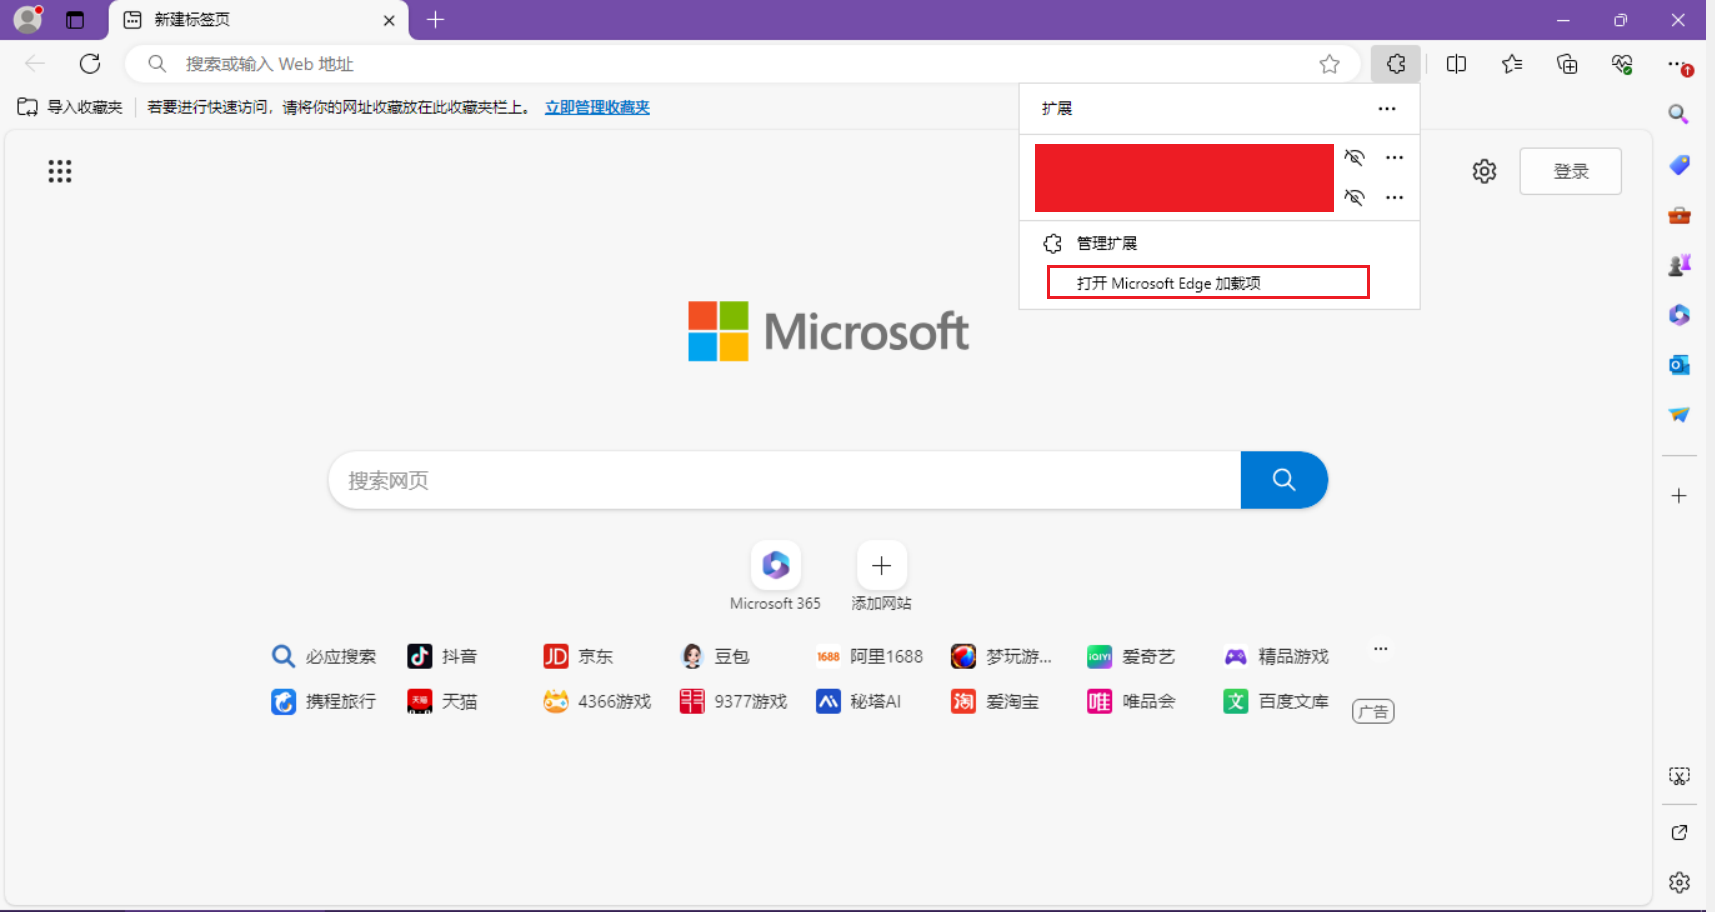Refresh the current page
1715x912 pixels.
tap(90, 64)
